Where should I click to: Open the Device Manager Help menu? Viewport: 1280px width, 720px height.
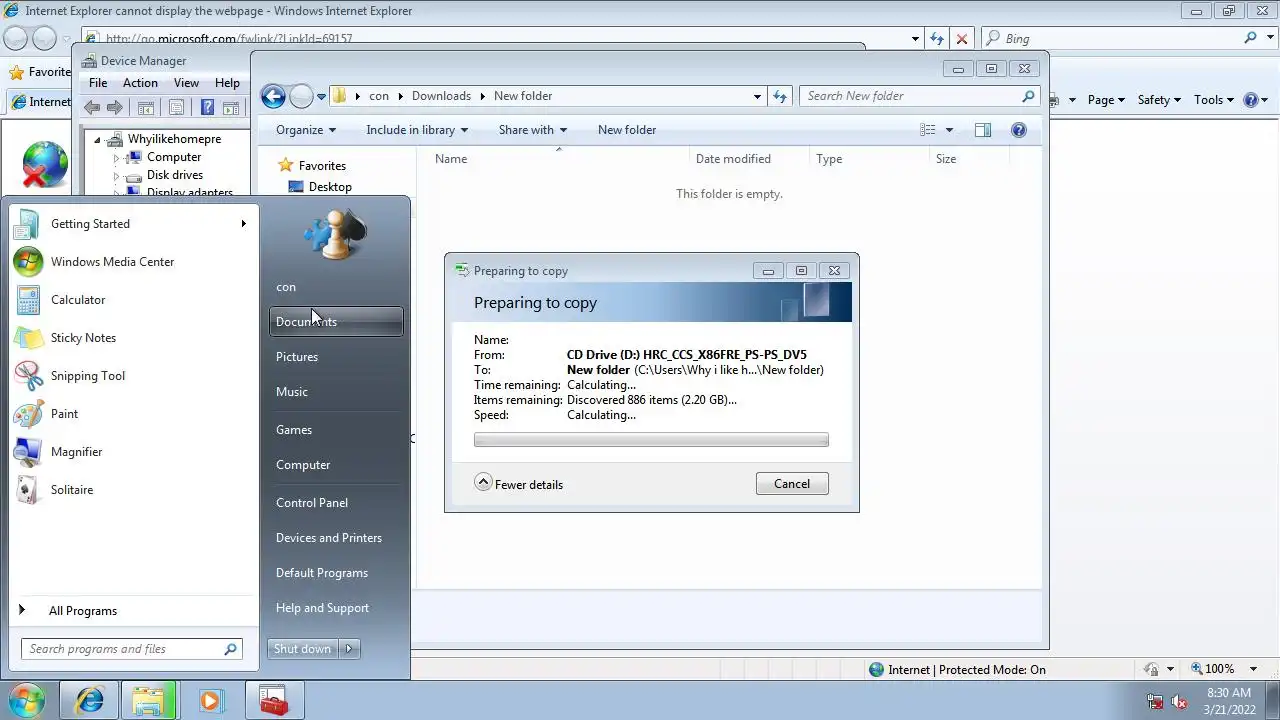(227, 83)
